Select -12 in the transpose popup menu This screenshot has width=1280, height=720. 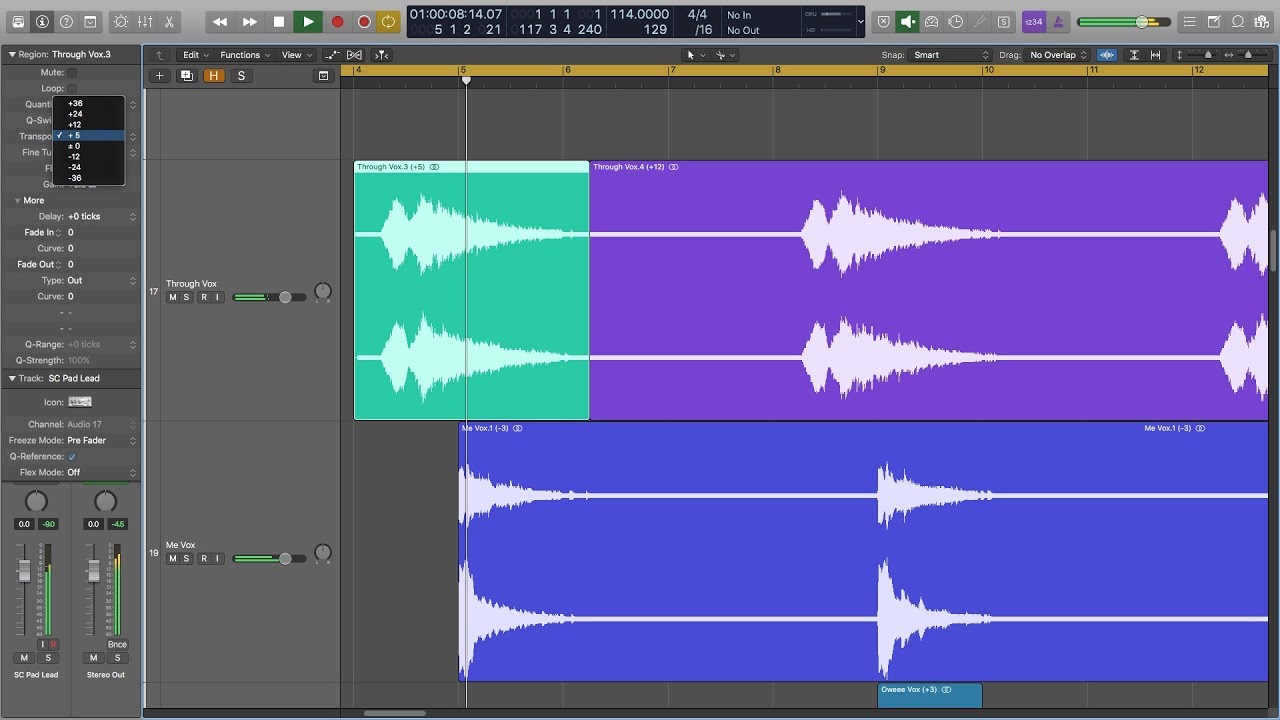(x=89, y=157)
